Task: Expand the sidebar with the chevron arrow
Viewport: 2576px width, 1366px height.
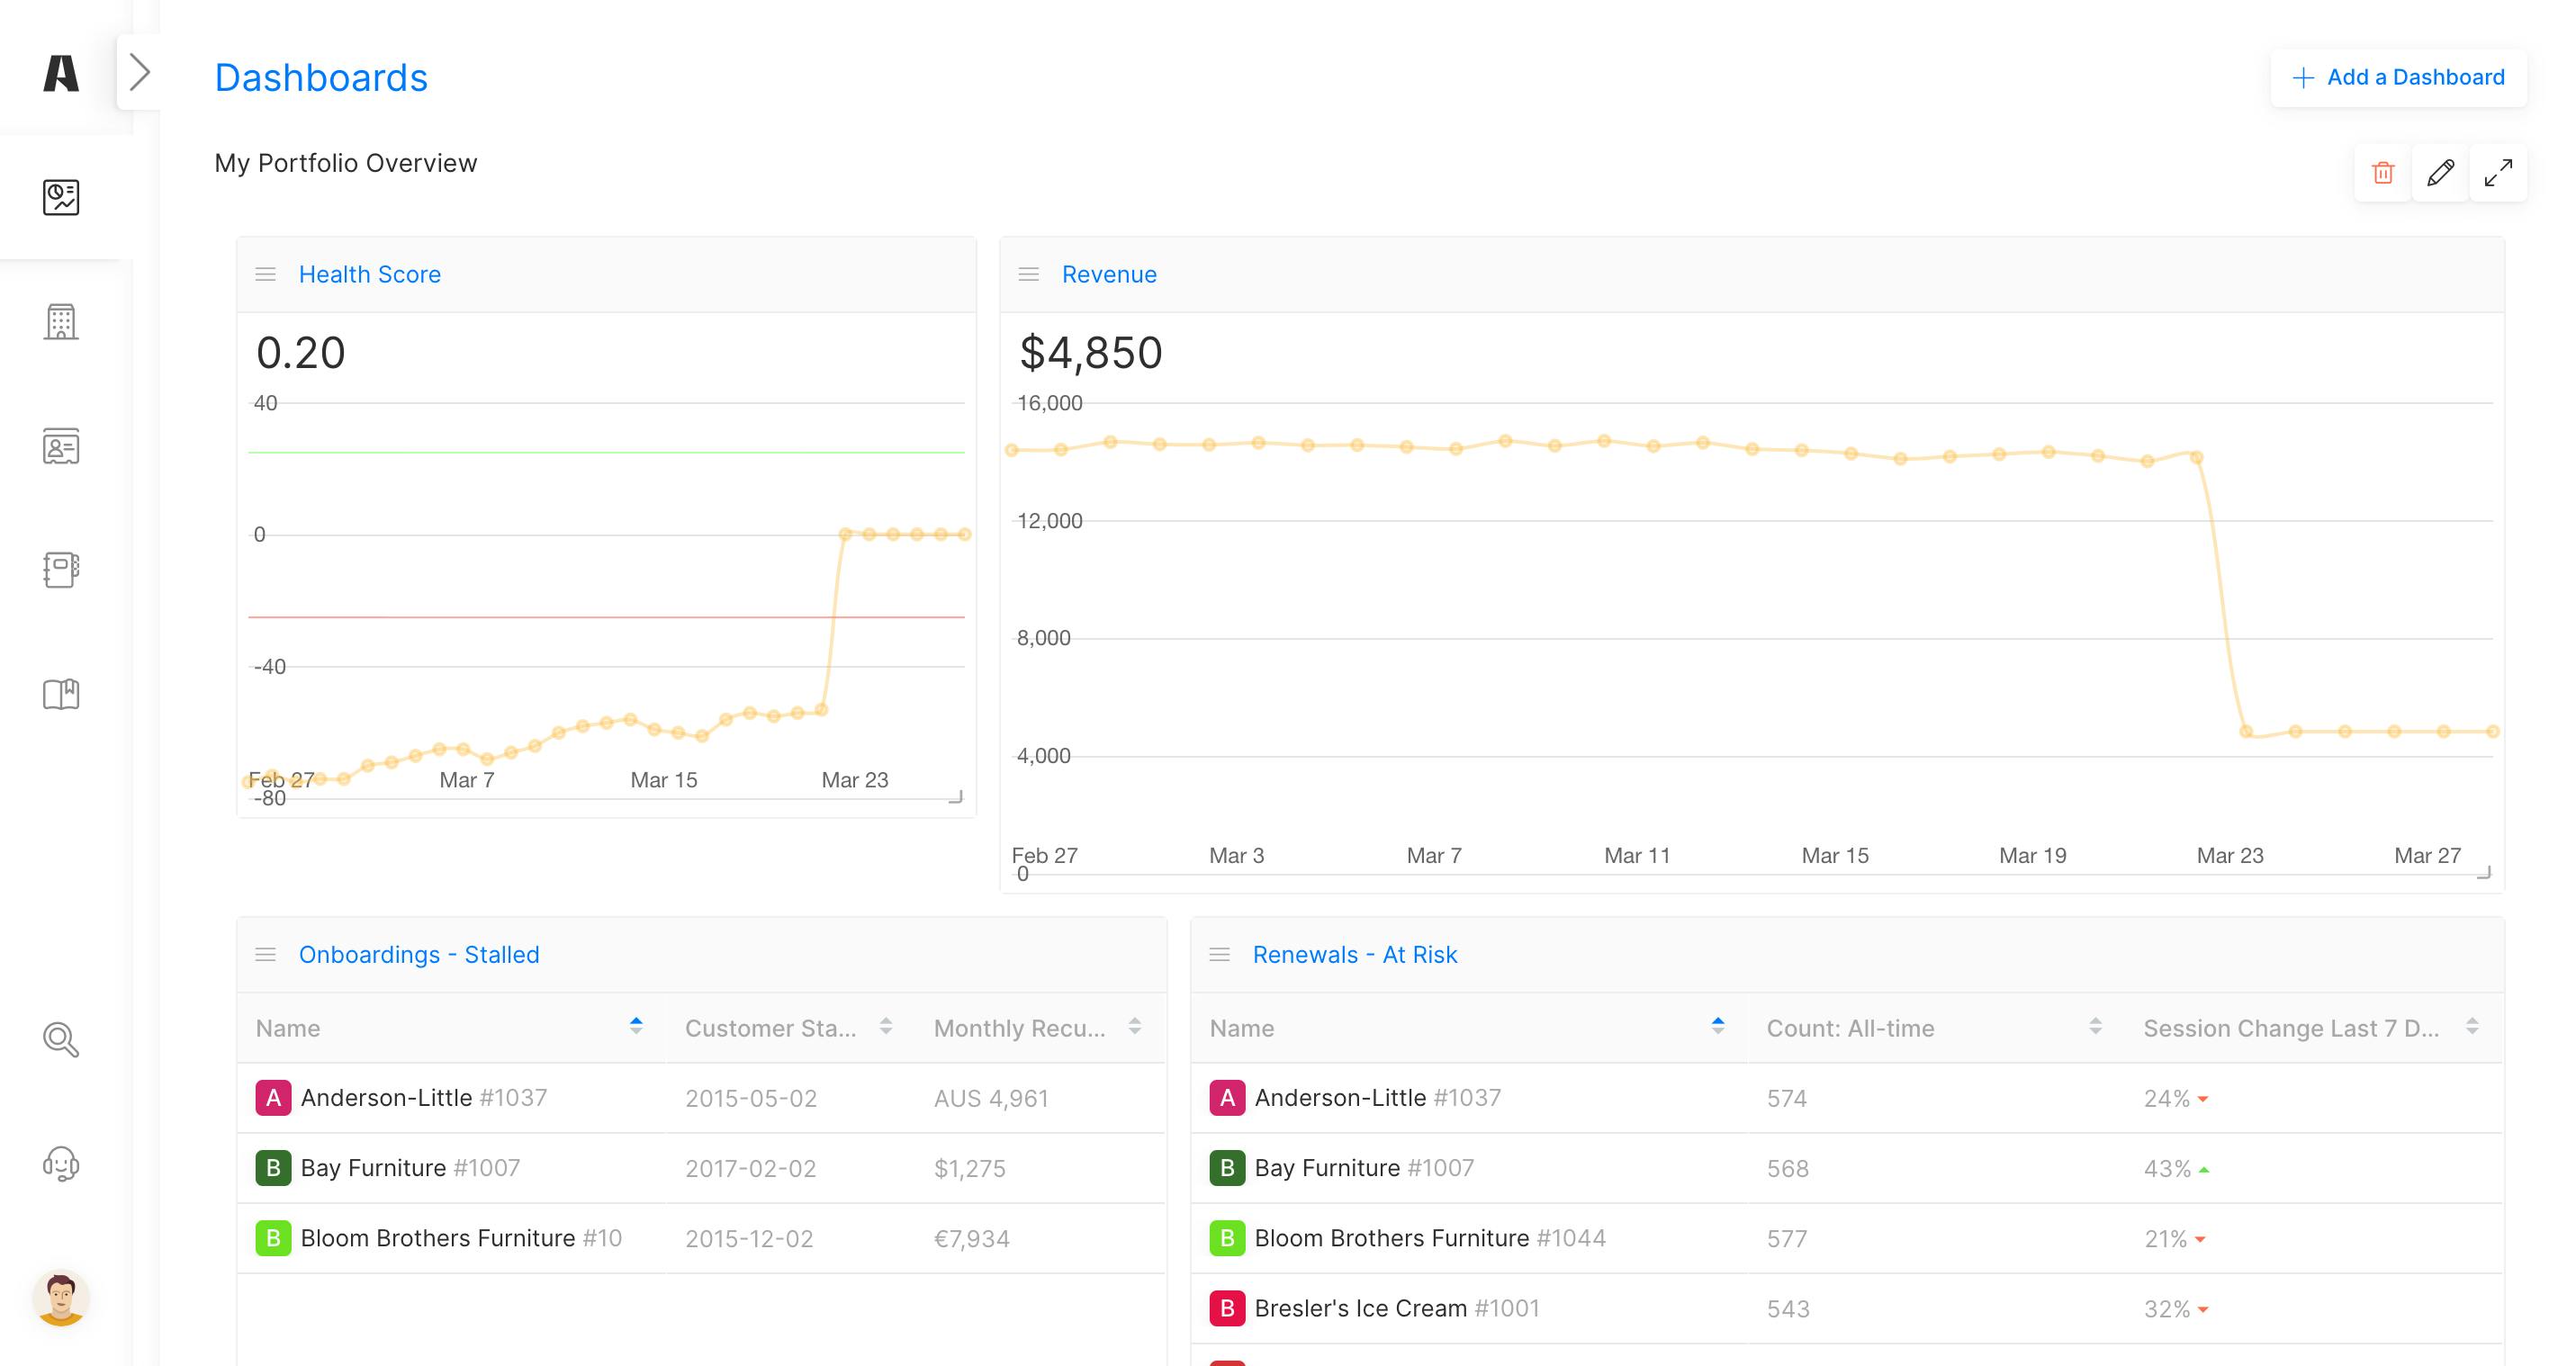Action: (139, 72)
